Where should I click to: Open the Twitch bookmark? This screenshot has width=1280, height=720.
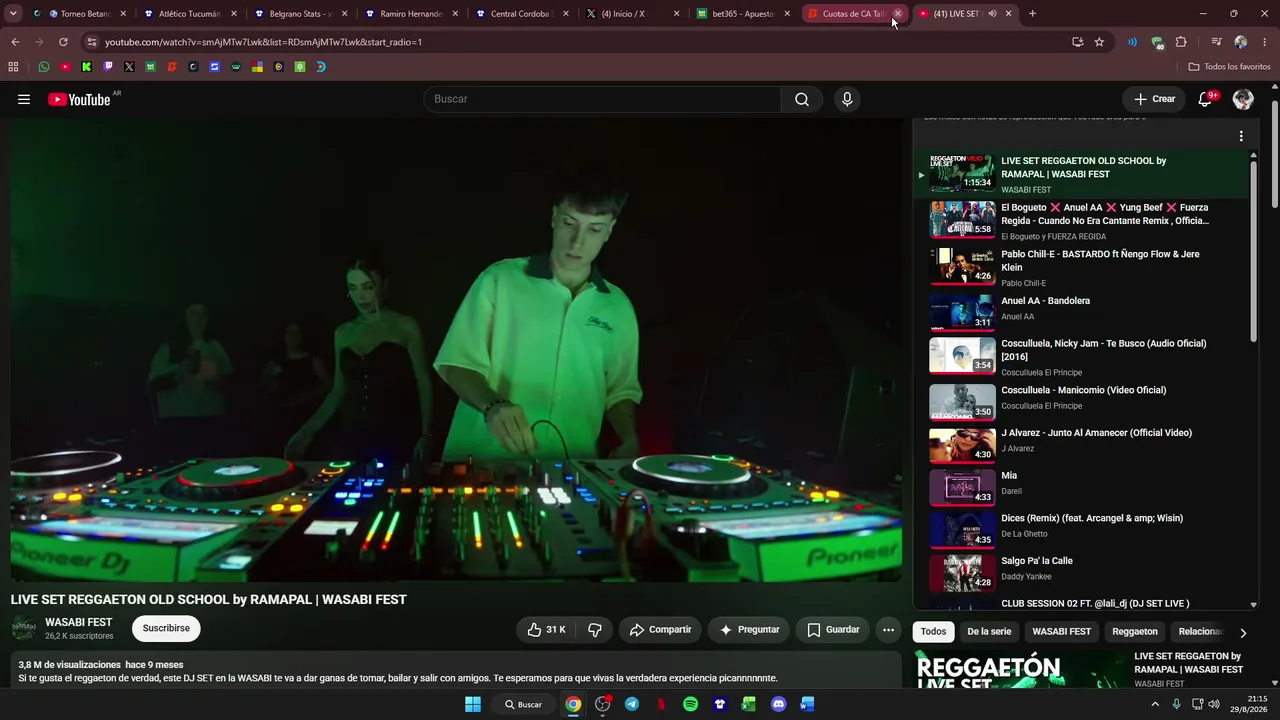pyautogui.click(x=108, y=67)
